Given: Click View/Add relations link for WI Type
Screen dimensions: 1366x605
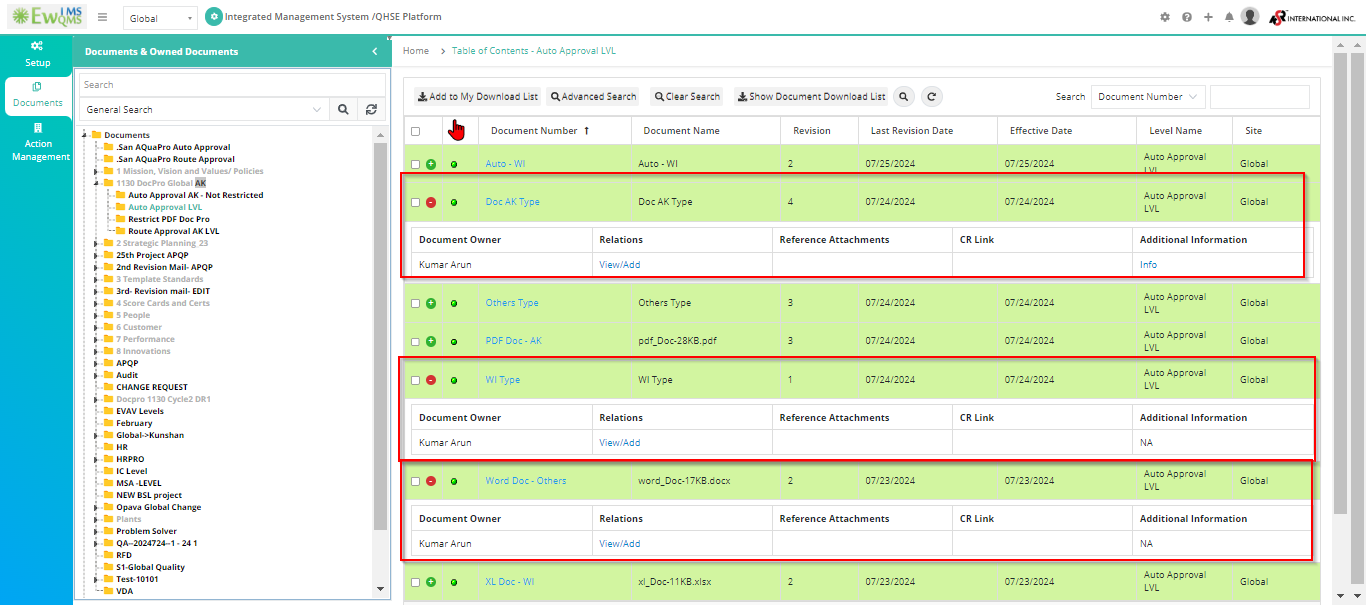Looking at the screenshot, I should 619,443.
